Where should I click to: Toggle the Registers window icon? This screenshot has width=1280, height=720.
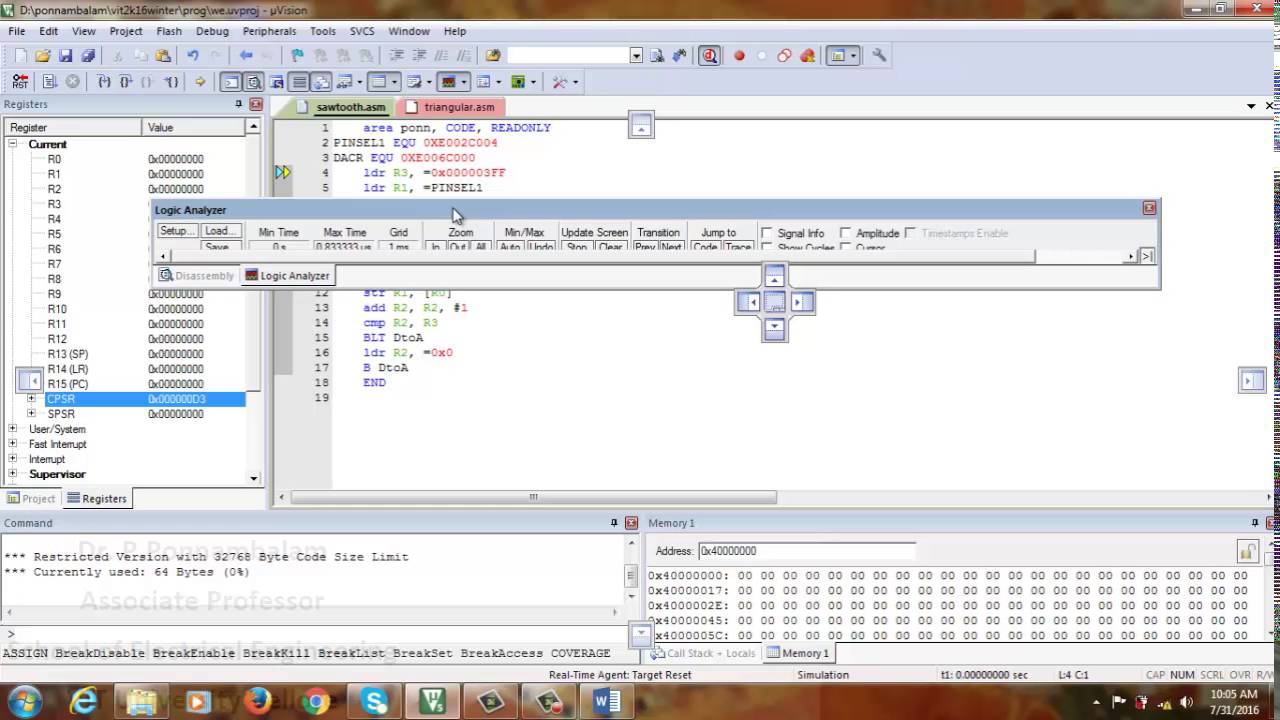(299, 82)
